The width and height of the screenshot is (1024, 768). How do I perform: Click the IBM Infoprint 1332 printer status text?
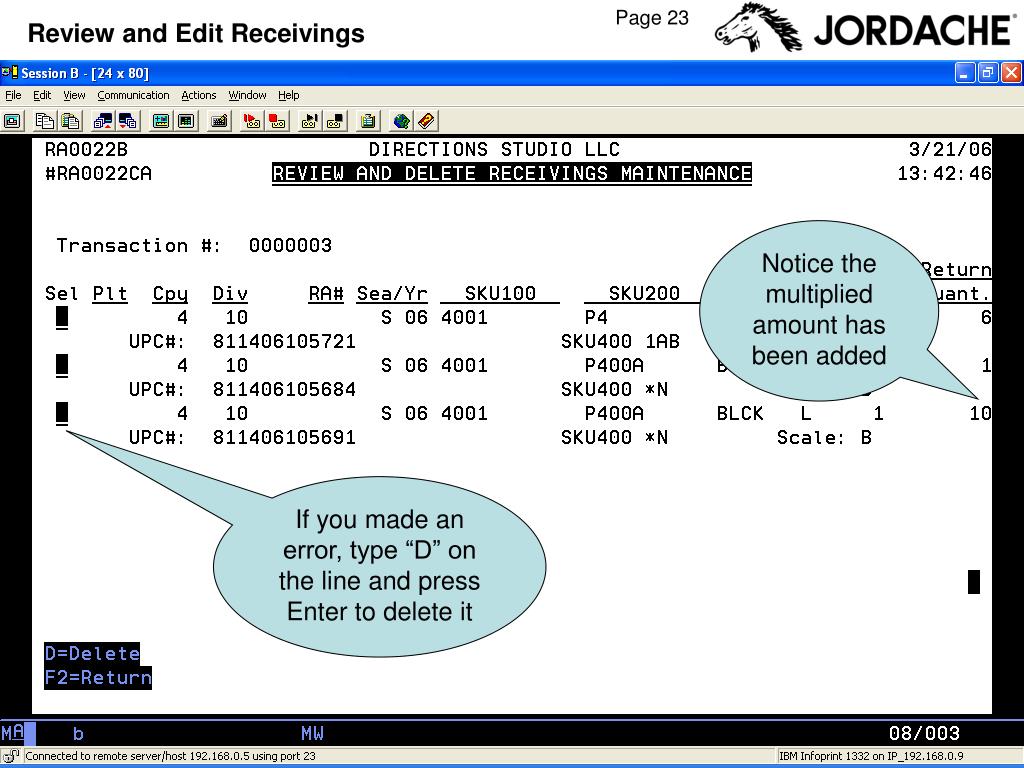point(871,756)
